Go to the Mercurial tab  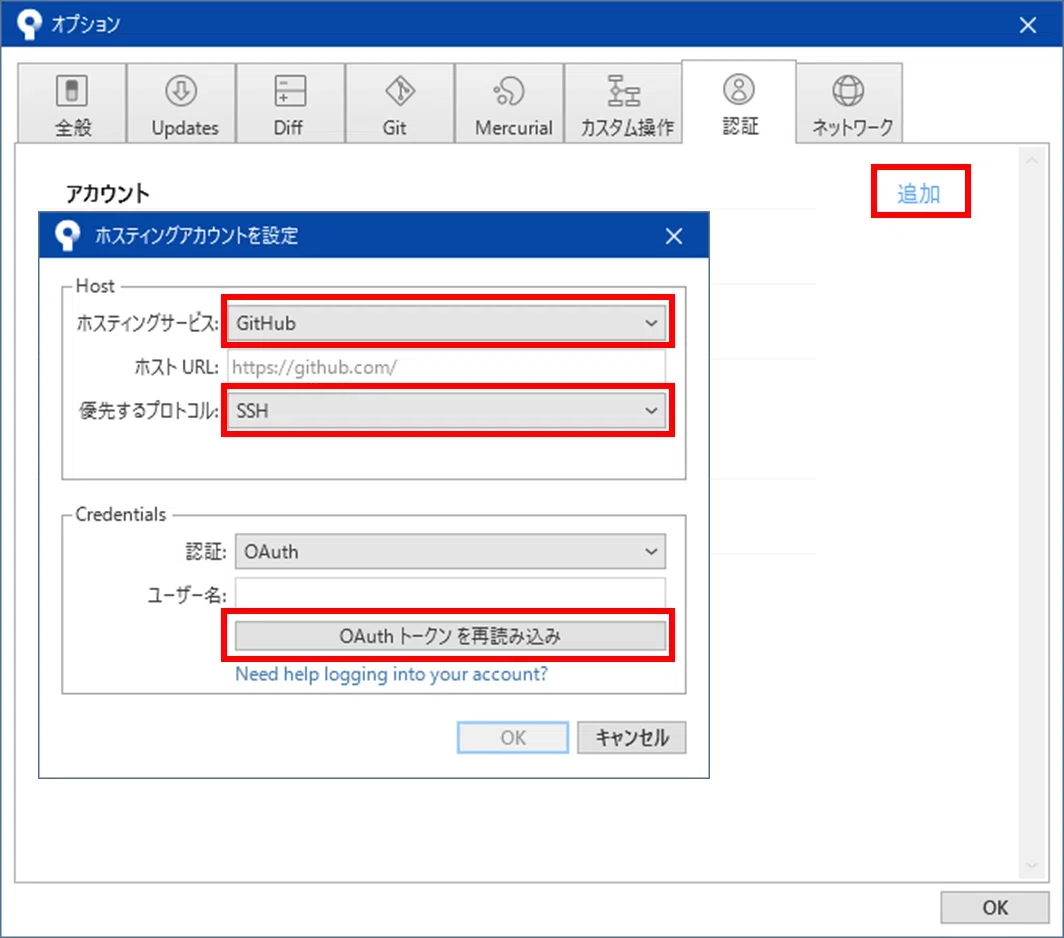tap(510, 104)
